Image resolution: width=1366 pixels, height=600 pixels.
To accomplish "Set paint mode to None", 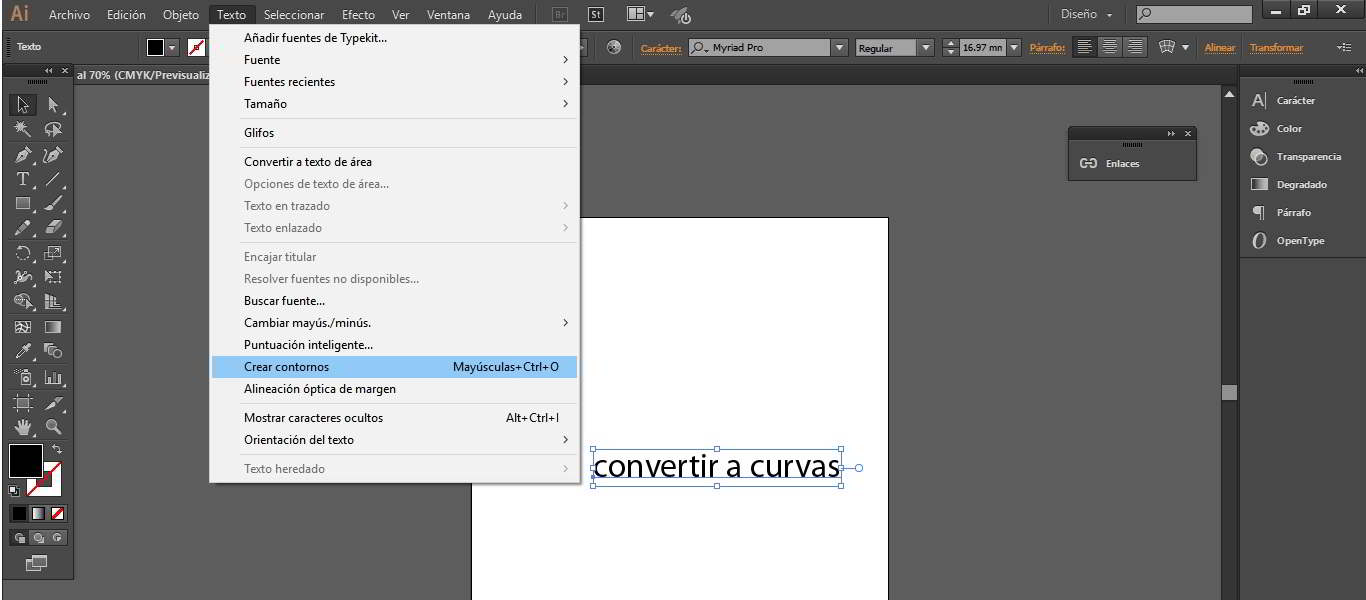I will point(58,513).
